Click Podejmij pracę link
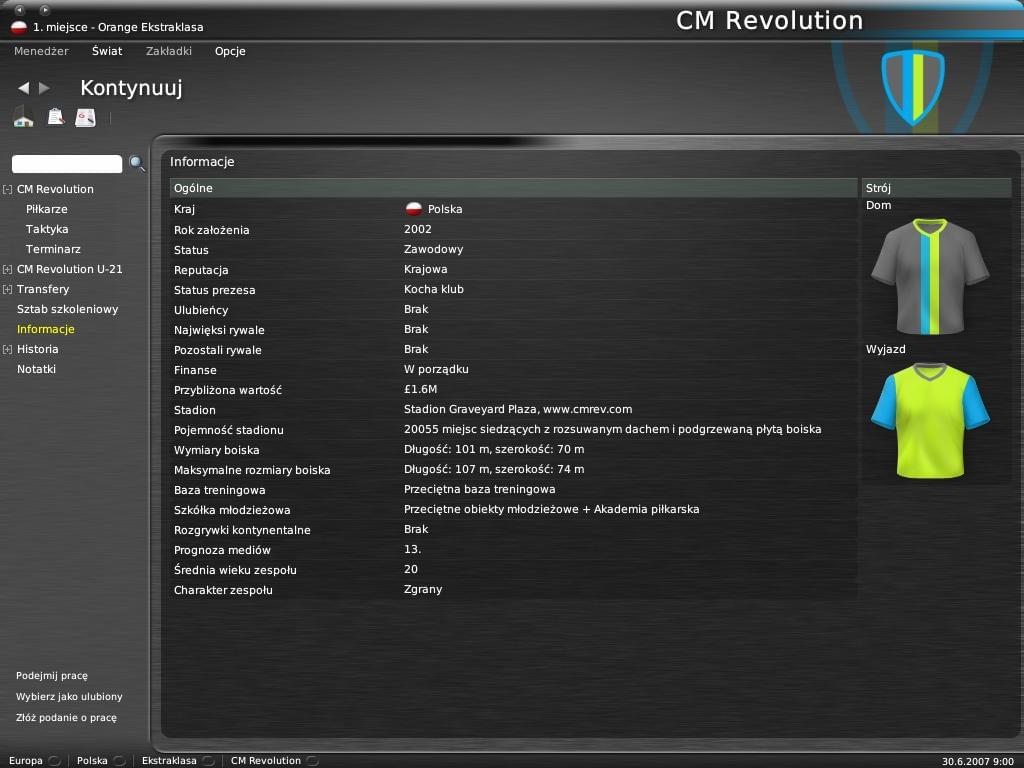Image resolution: width=1024 pixels, height=768 pixels. tap(52, 676)
